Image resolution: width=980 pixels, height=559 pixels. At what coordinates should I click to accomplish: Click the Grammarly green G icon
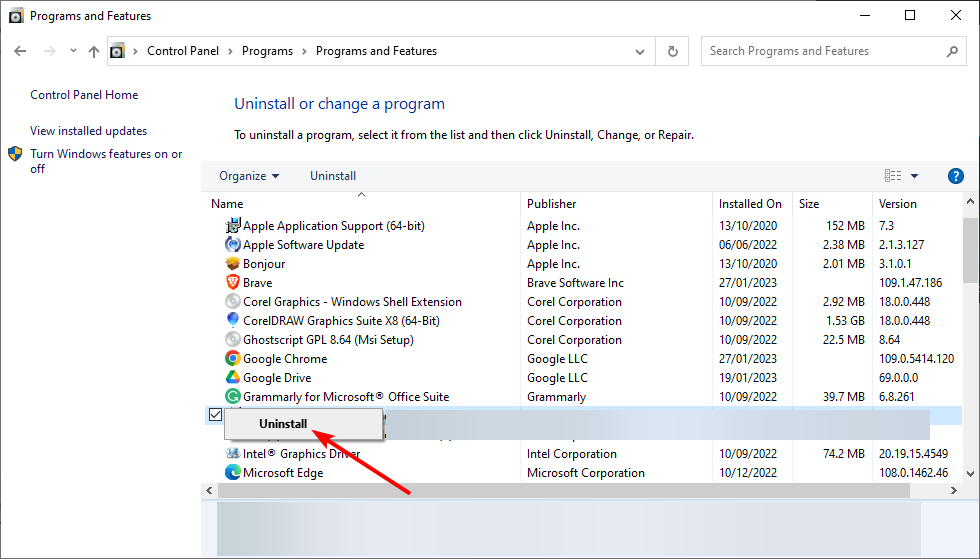232,396
